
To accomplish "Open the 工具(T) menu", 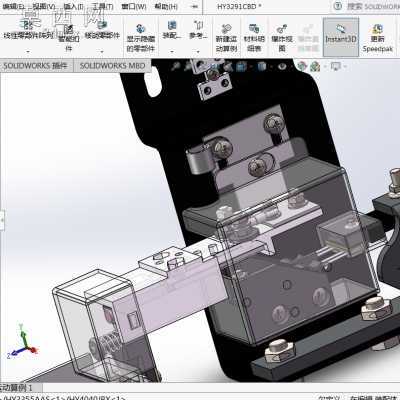I will [x=103, y=6].
